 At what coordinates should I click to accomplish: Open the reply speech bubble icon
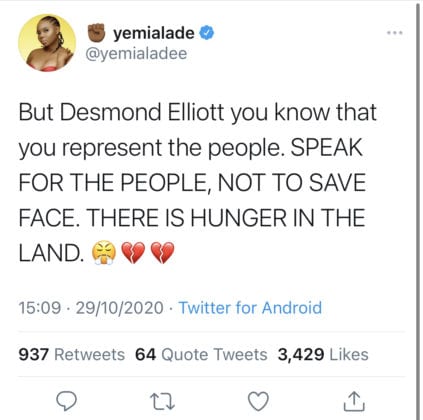click(66, 401)
